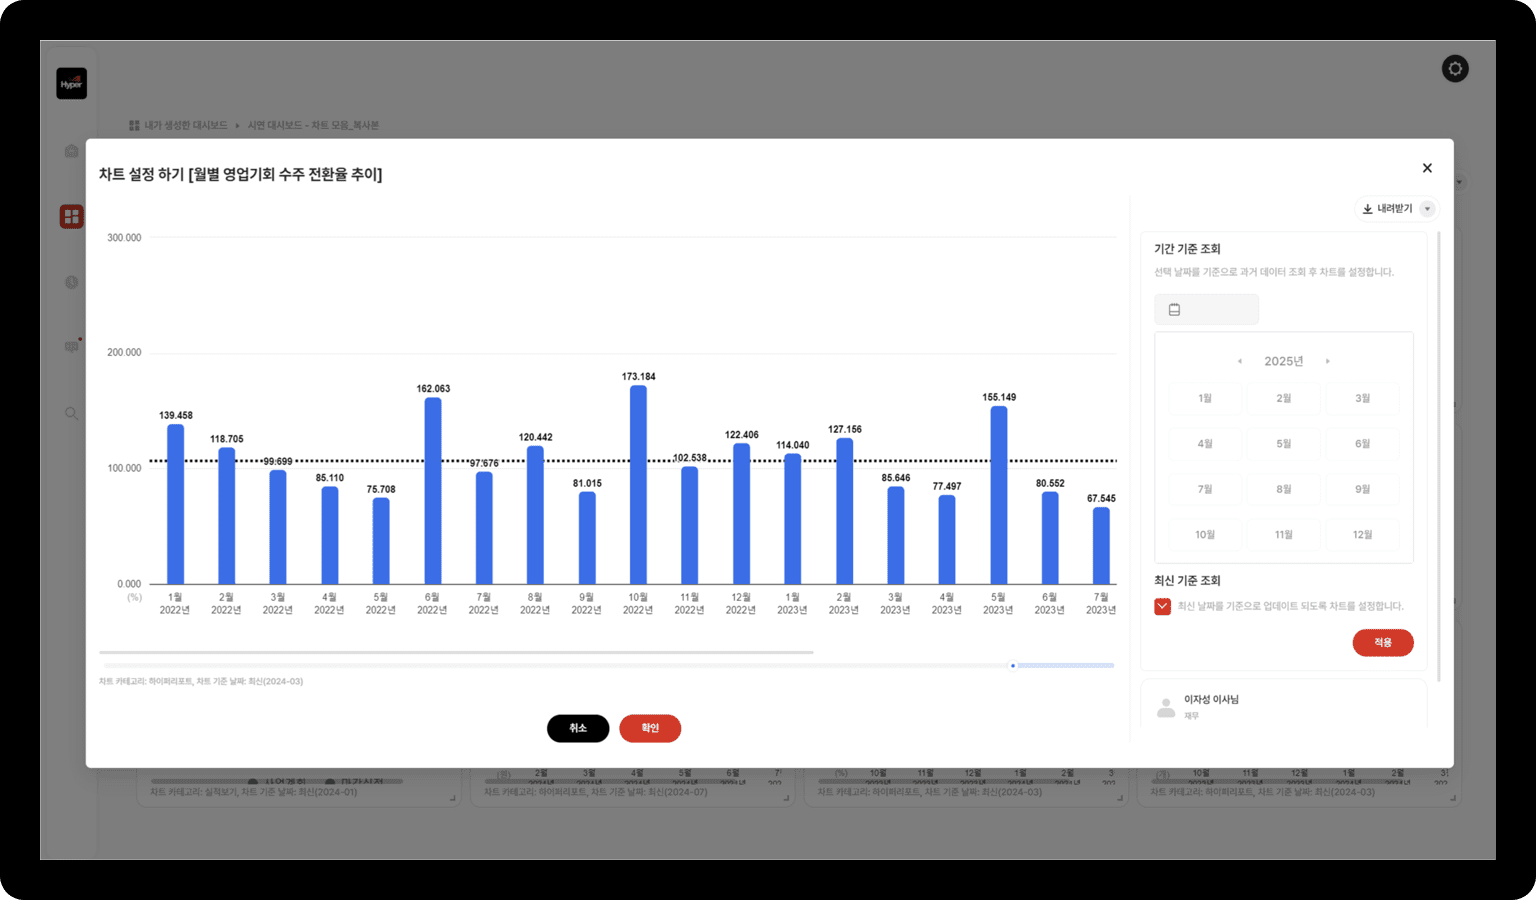Select 3월 in the month picker
This screenshot has width=1536, height=900.
(1362, 398)
